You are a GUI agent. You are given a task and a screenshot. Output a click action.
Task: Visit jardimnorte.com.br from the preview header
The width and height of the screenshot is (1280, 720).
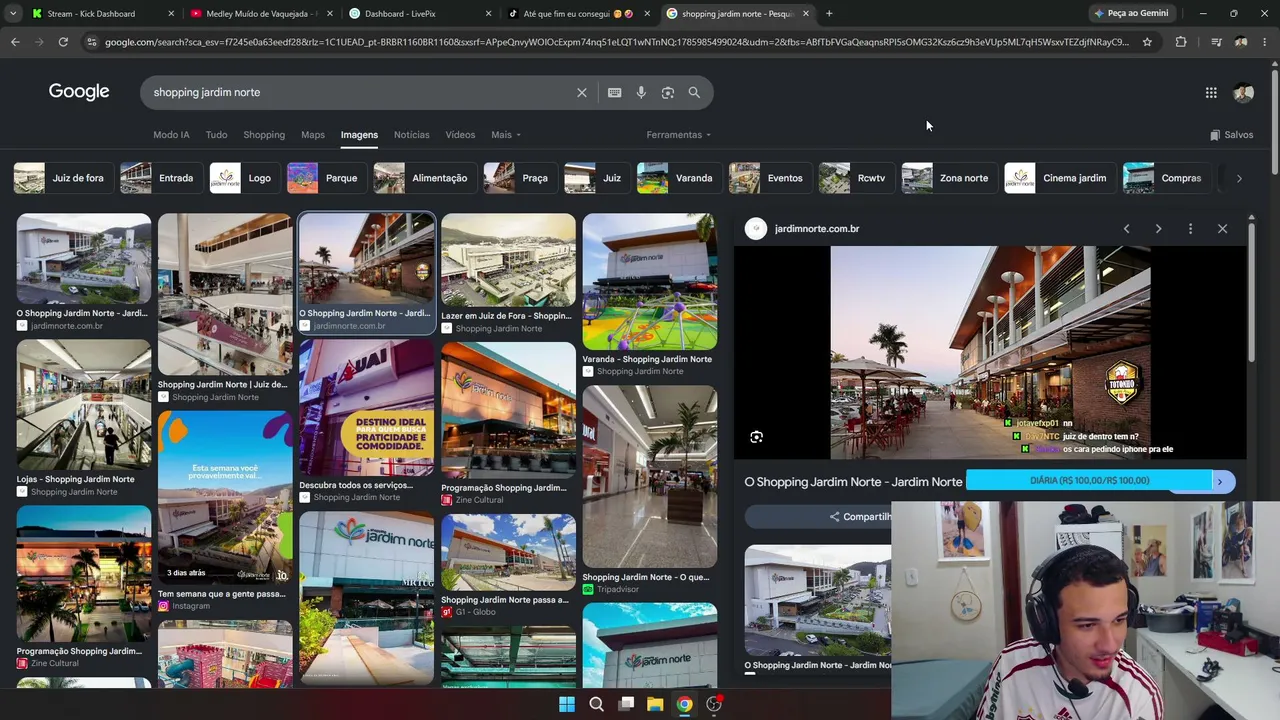(x=817, y=229)
